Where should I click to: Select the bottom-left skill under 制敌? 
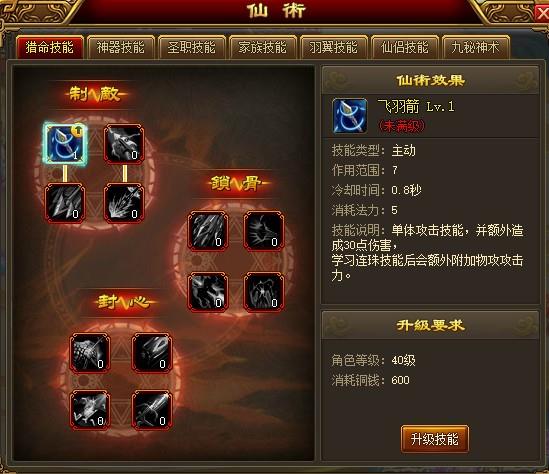tap(65, 203)
